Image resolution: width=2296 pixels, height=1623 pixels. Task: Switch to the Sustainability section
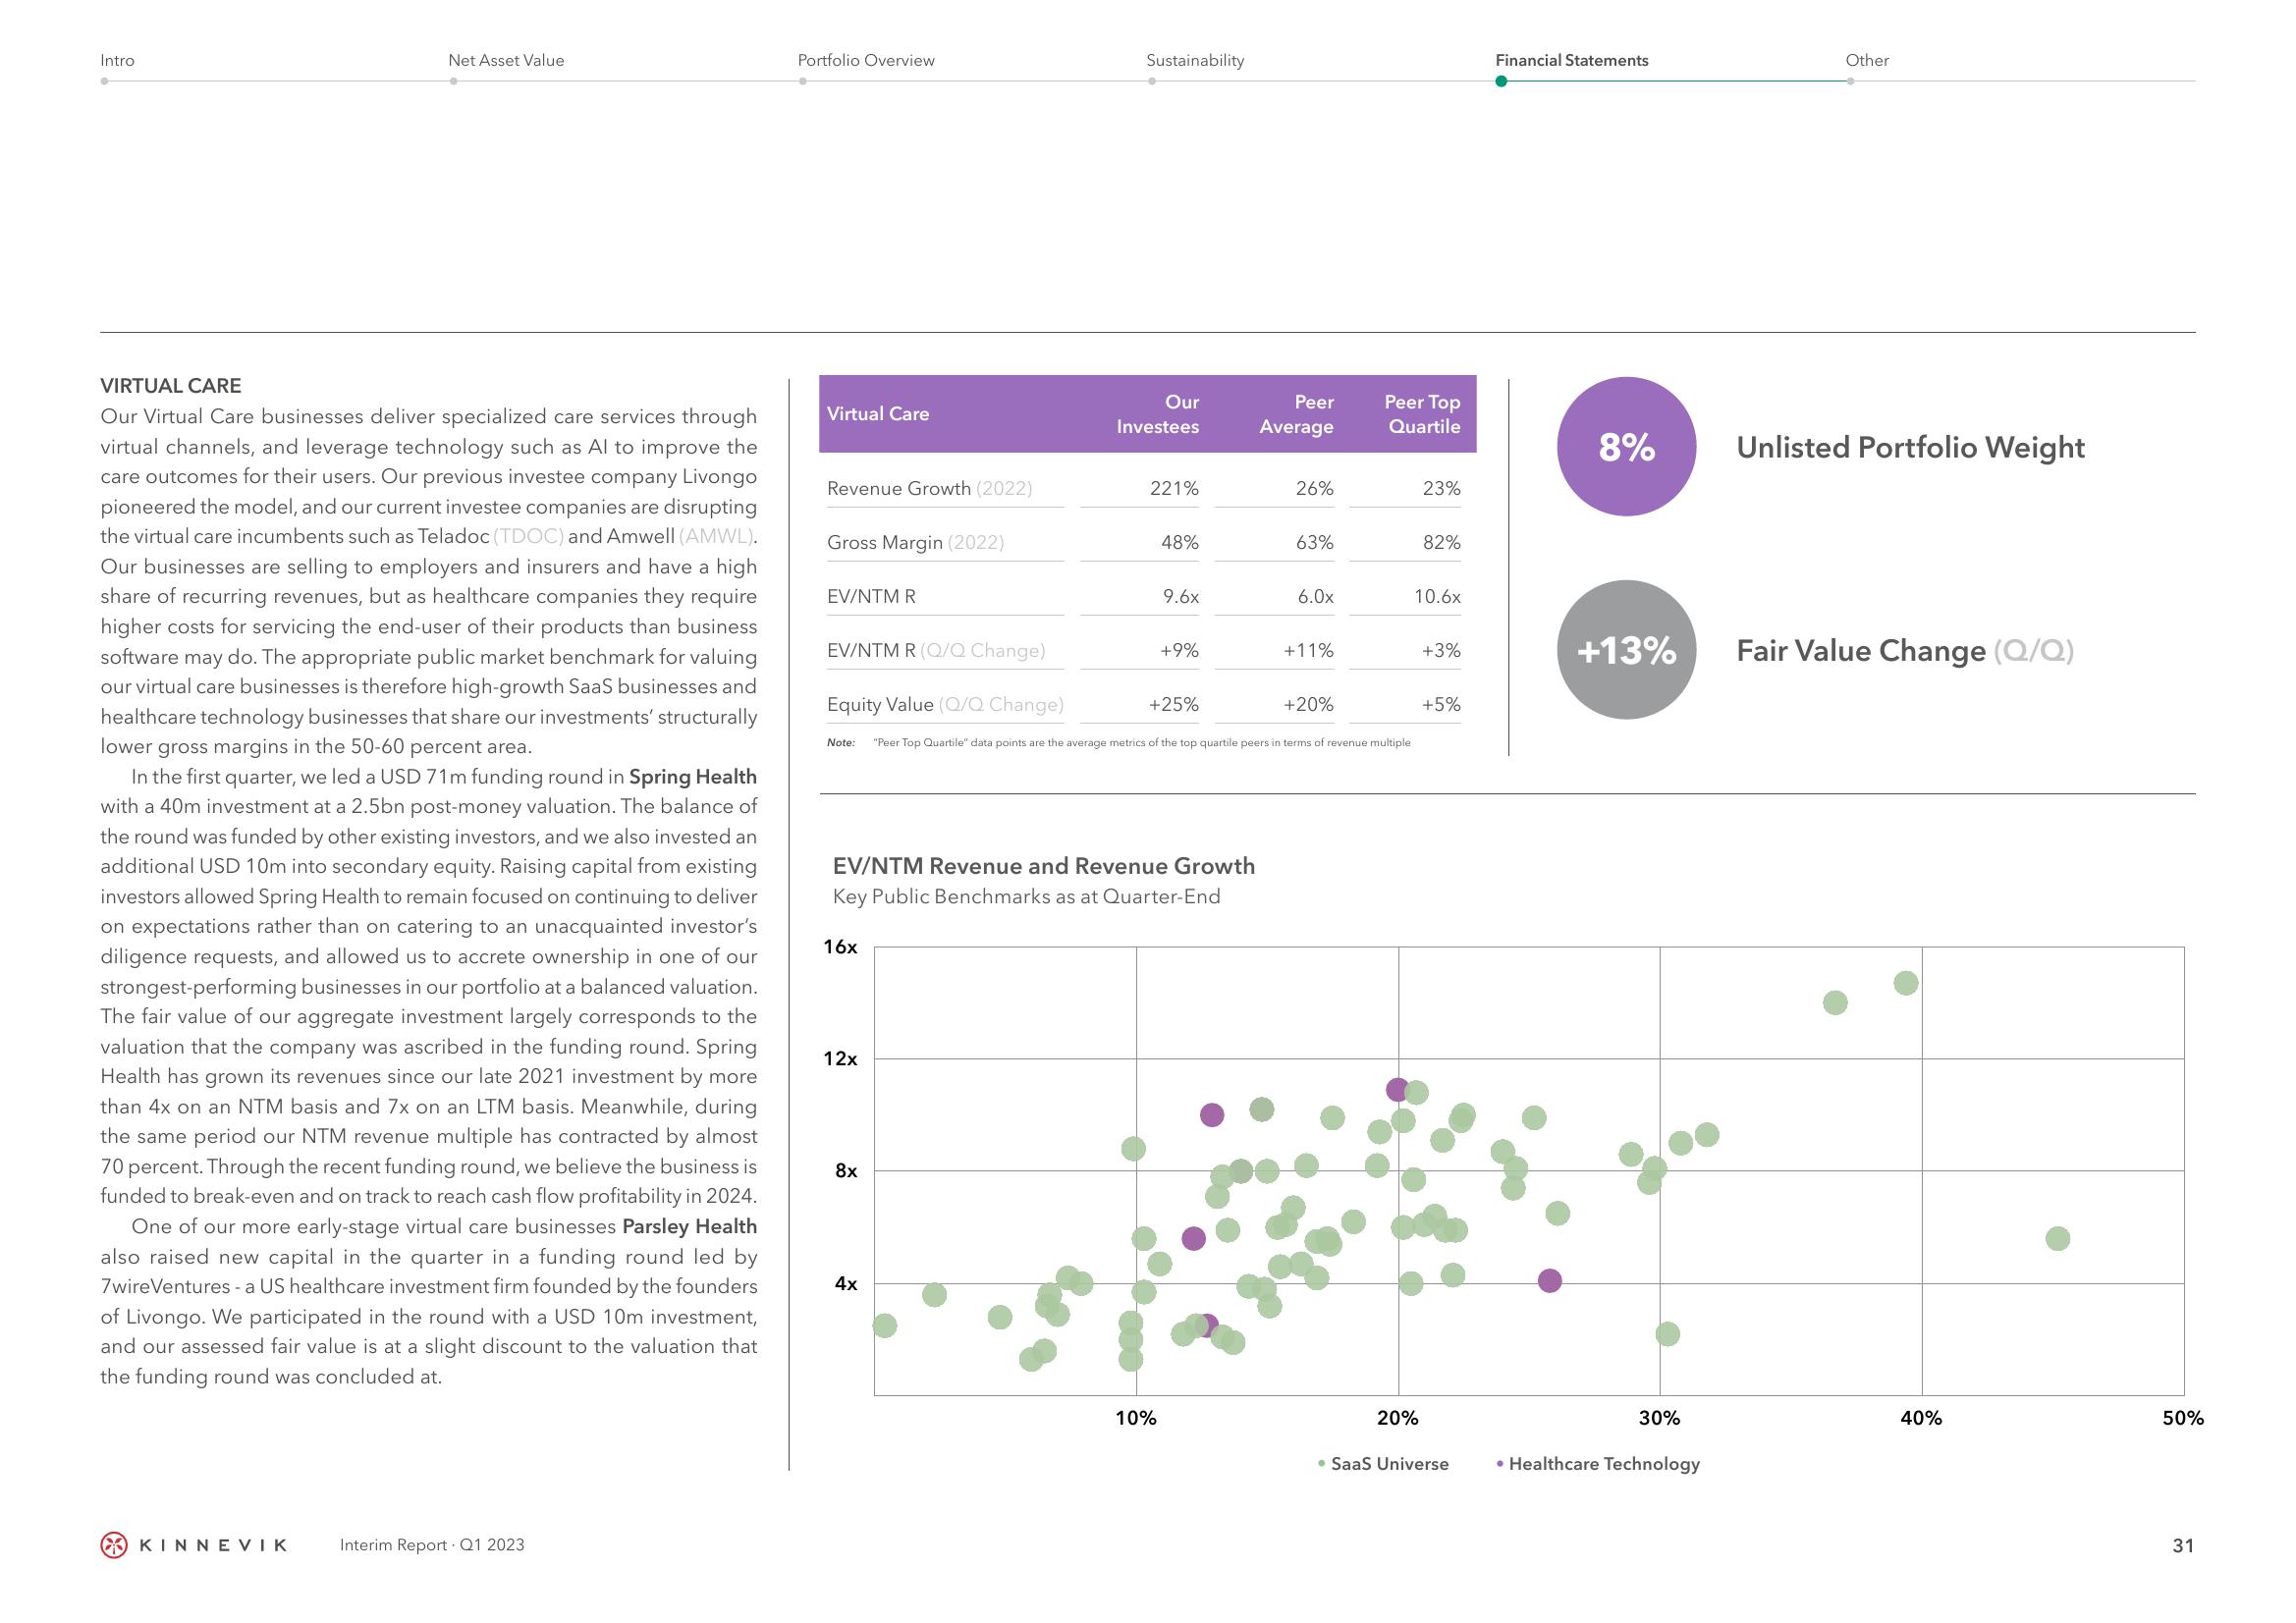tap(1195, 60)
